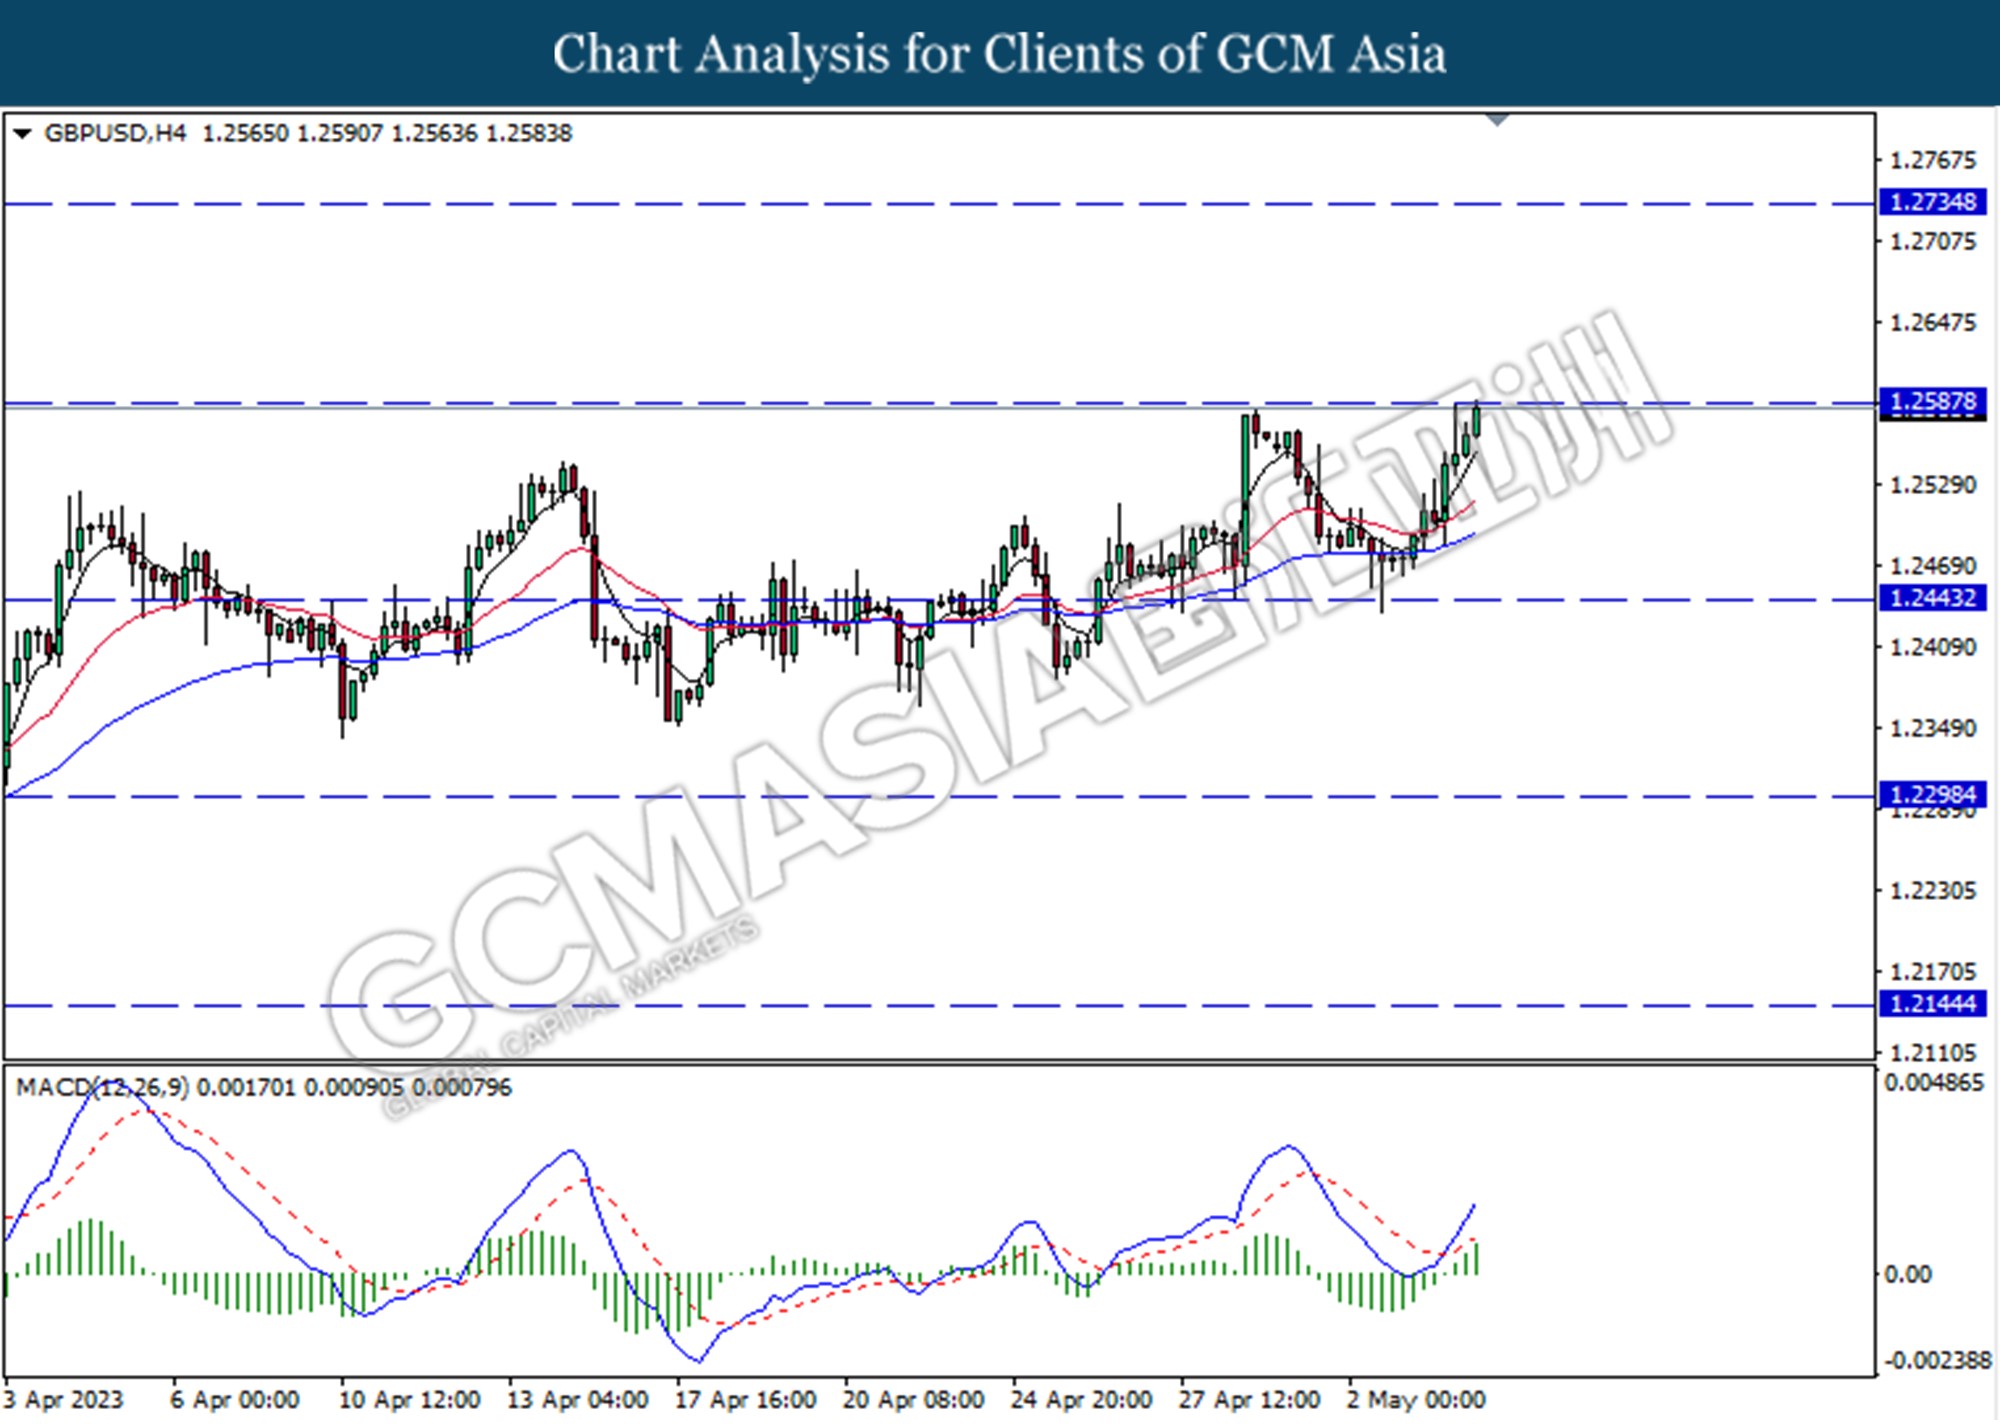2000x1428 pixels.
Task: Select the 1.22984 price level label
Action: coord(1933,794)
